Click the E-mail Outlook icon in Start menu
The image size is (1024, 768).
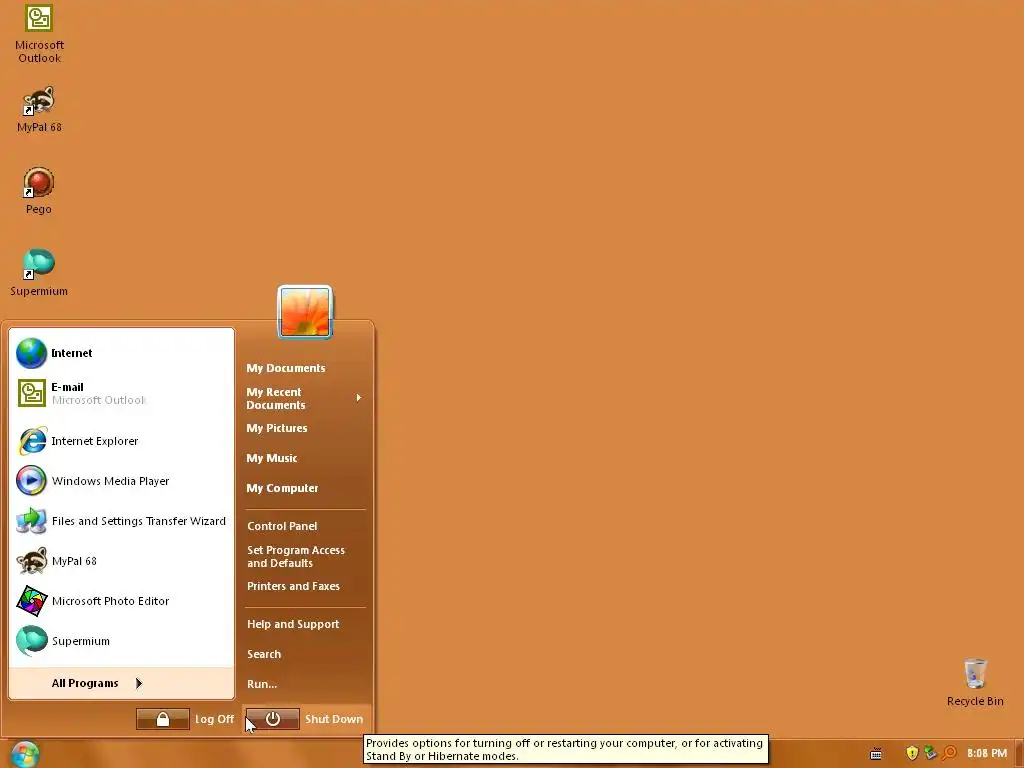point(31,393)
